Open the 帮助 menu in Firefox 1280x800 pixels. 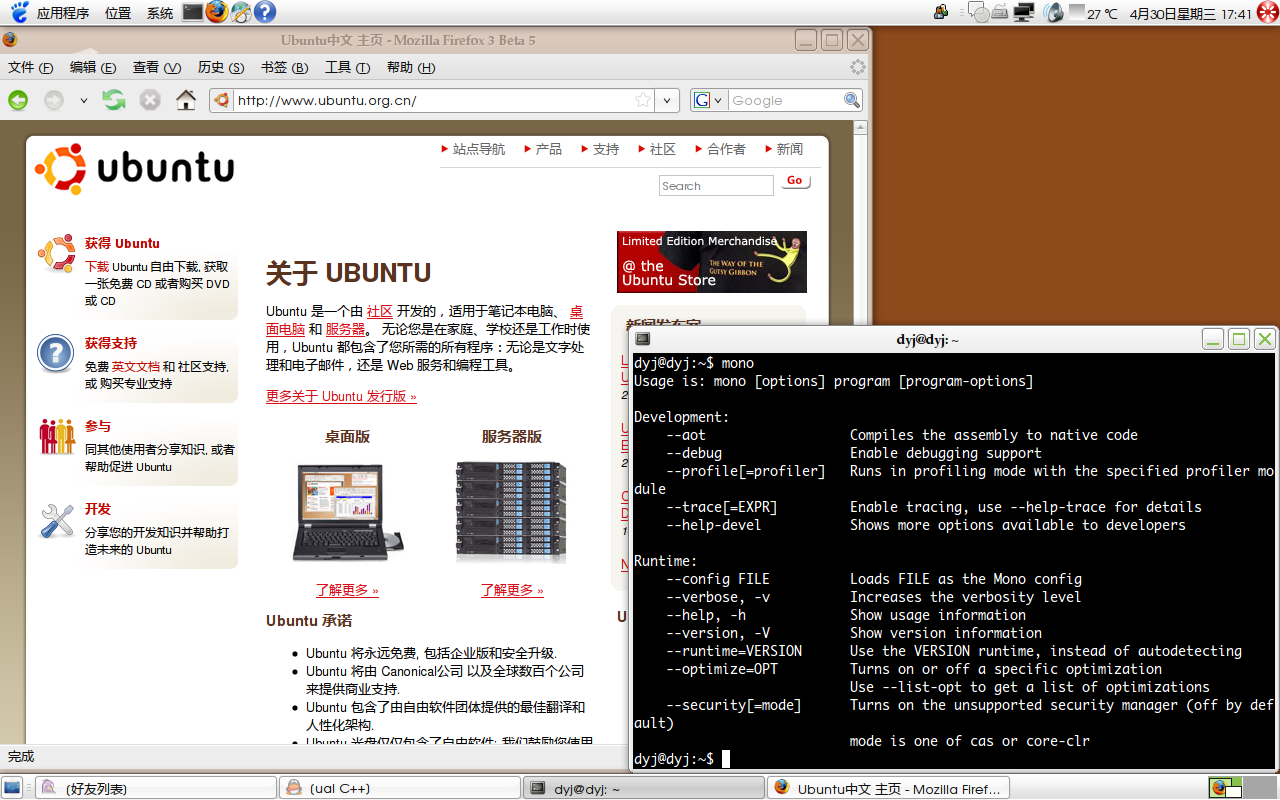(410, 67)
